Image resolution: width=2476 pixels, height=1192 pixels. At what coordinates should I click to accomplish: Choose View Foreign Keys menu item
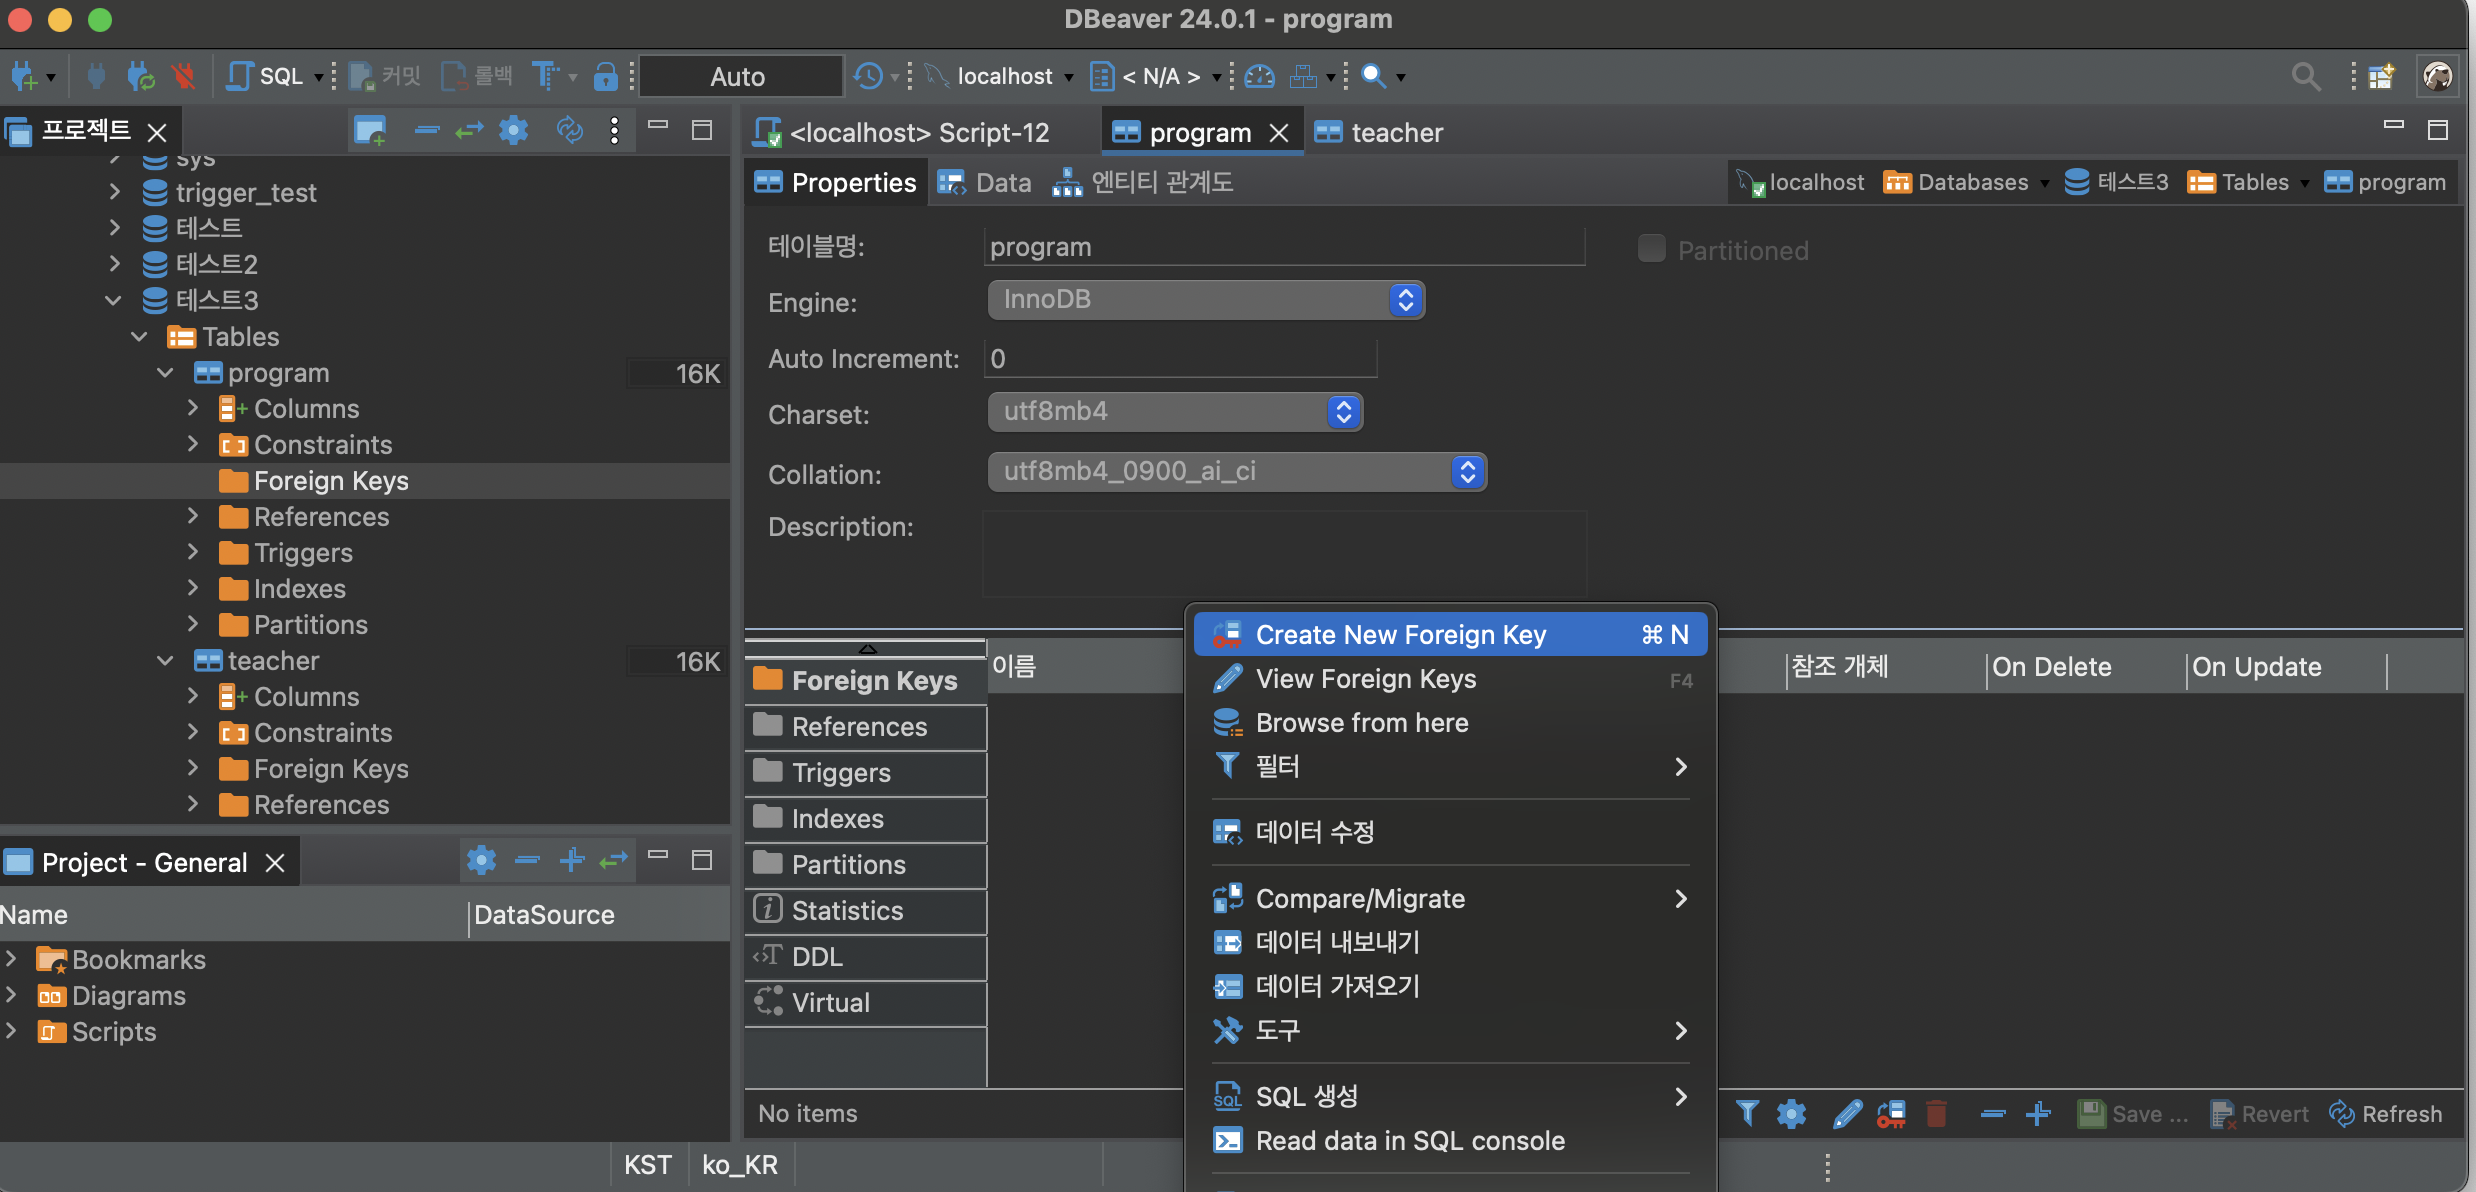click(1450, 679)
